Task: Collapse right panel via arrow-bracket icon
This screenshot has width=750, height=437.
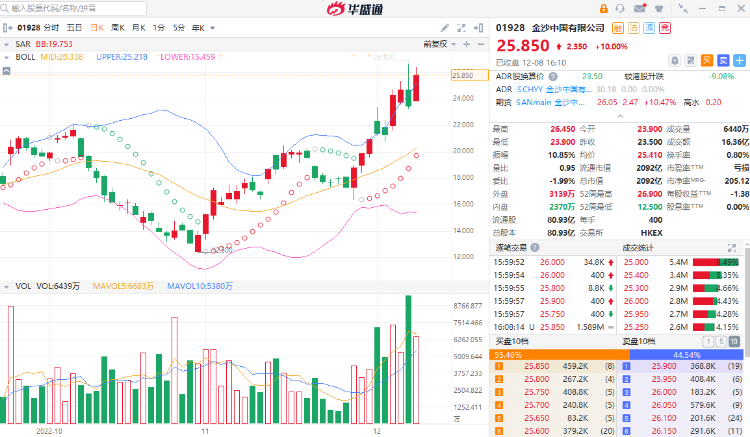Action: coord(478,28)
